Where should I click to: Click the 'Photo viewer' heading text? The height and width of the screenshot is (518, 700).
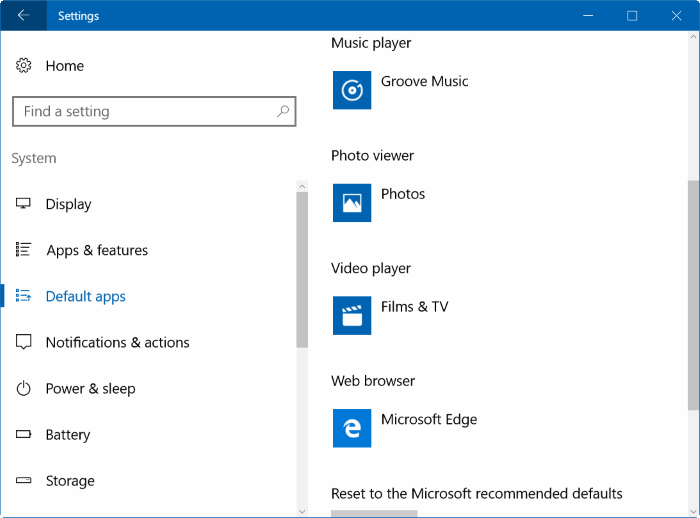(372, 155)
